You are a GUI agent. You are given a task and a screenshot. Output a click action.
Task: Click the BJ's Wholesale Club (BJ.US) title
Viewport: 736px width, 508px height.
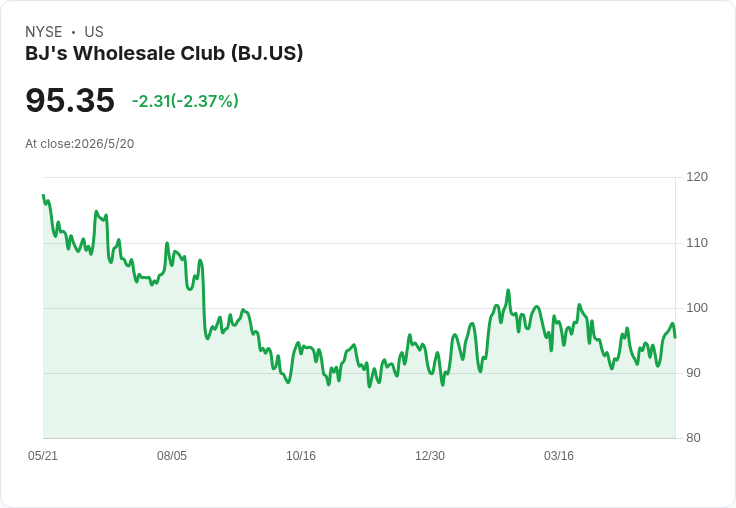click(164, 53)
